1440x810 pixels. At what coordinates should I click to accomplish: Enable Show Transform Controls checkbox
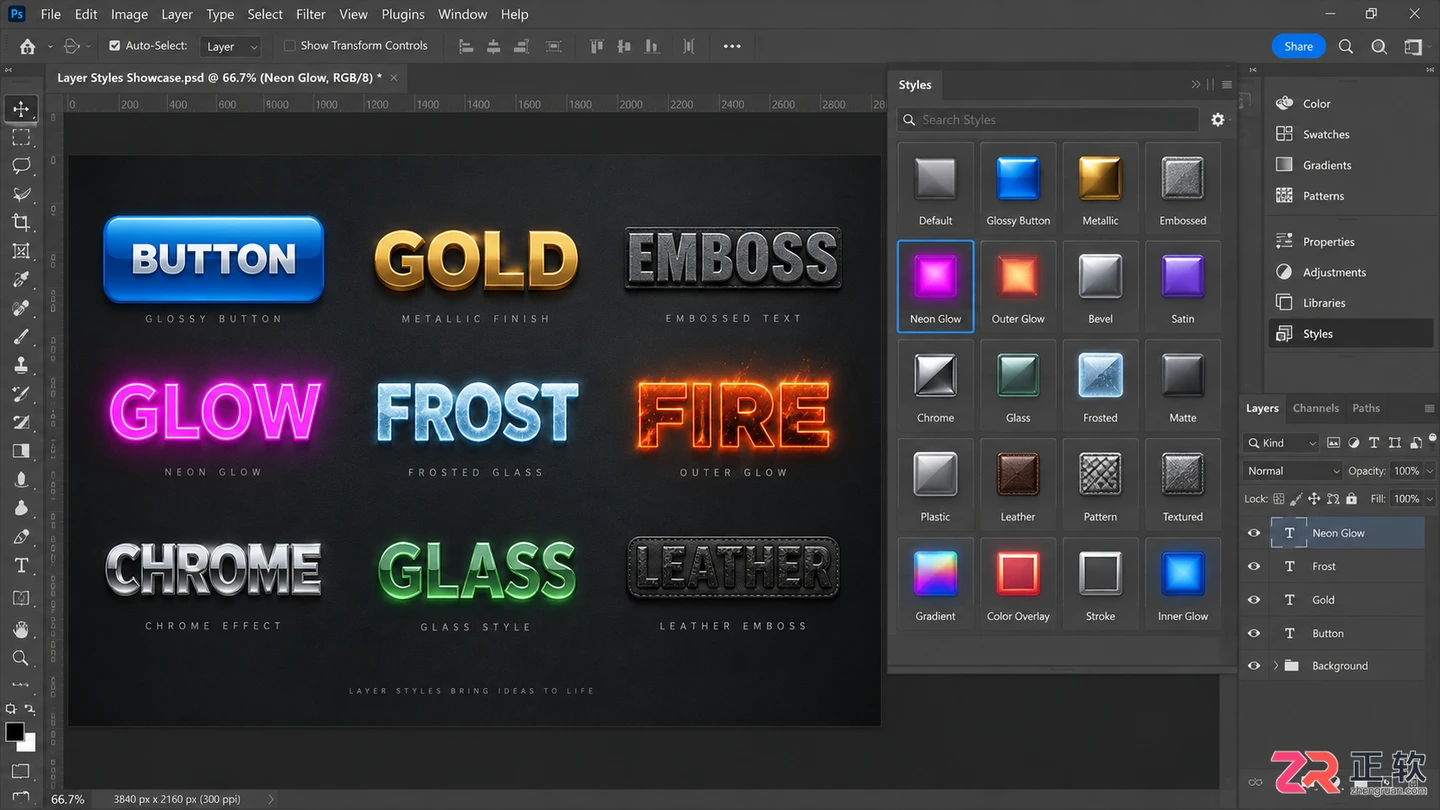(290, 46)
